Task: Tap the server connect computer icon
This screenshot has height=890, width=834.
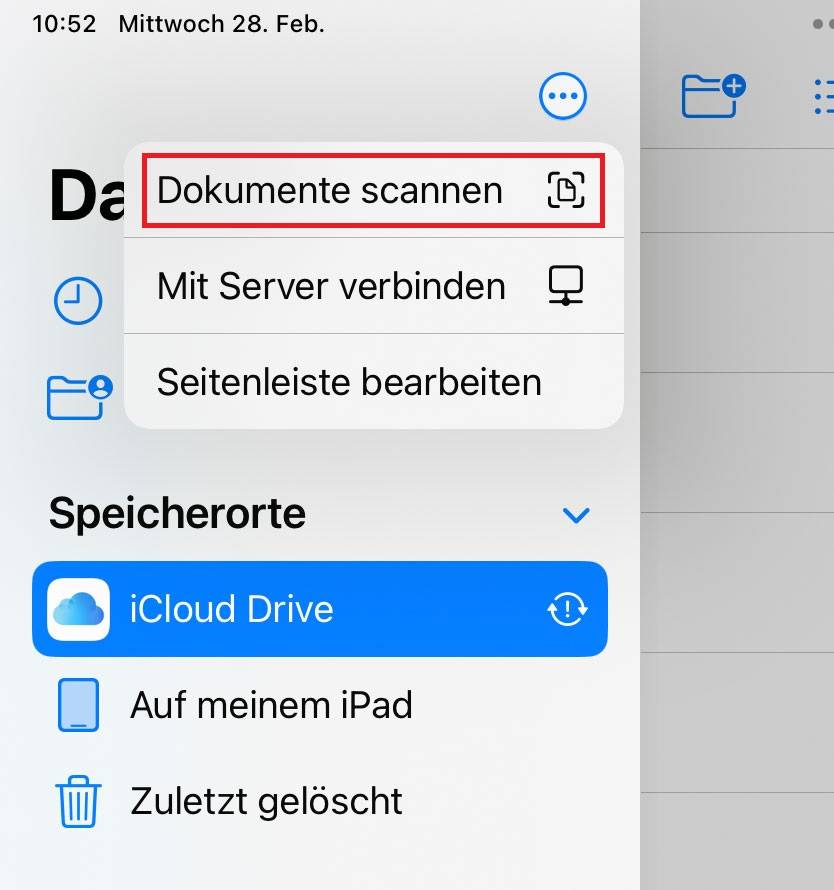Action: [x=565, y=286]
